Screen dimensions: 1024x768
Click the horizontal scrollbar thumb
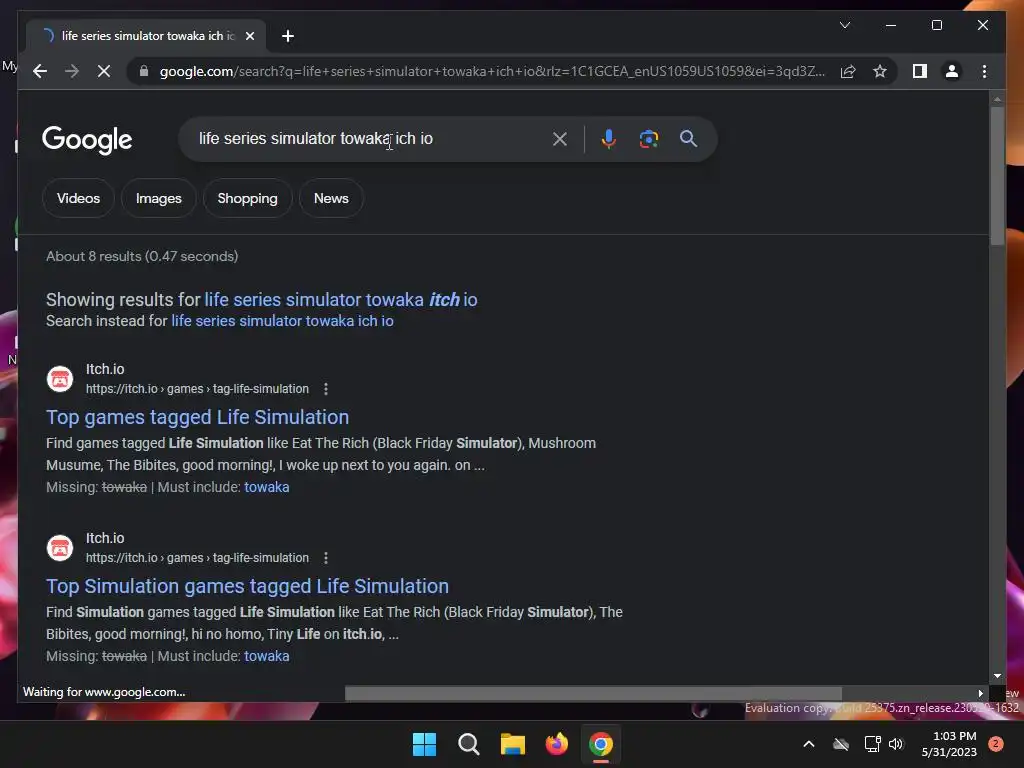593,693
